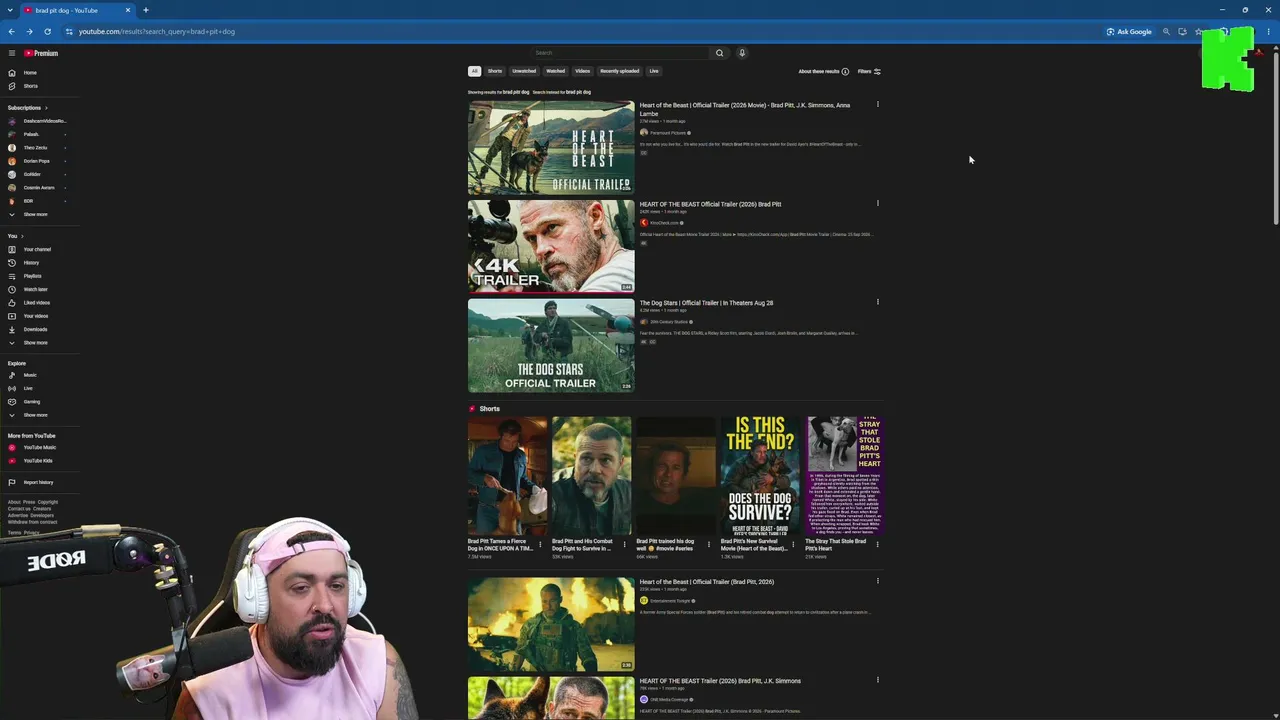1280x720 pixels.
Task: Click the browser address bar URL
Action: point(157,32)
